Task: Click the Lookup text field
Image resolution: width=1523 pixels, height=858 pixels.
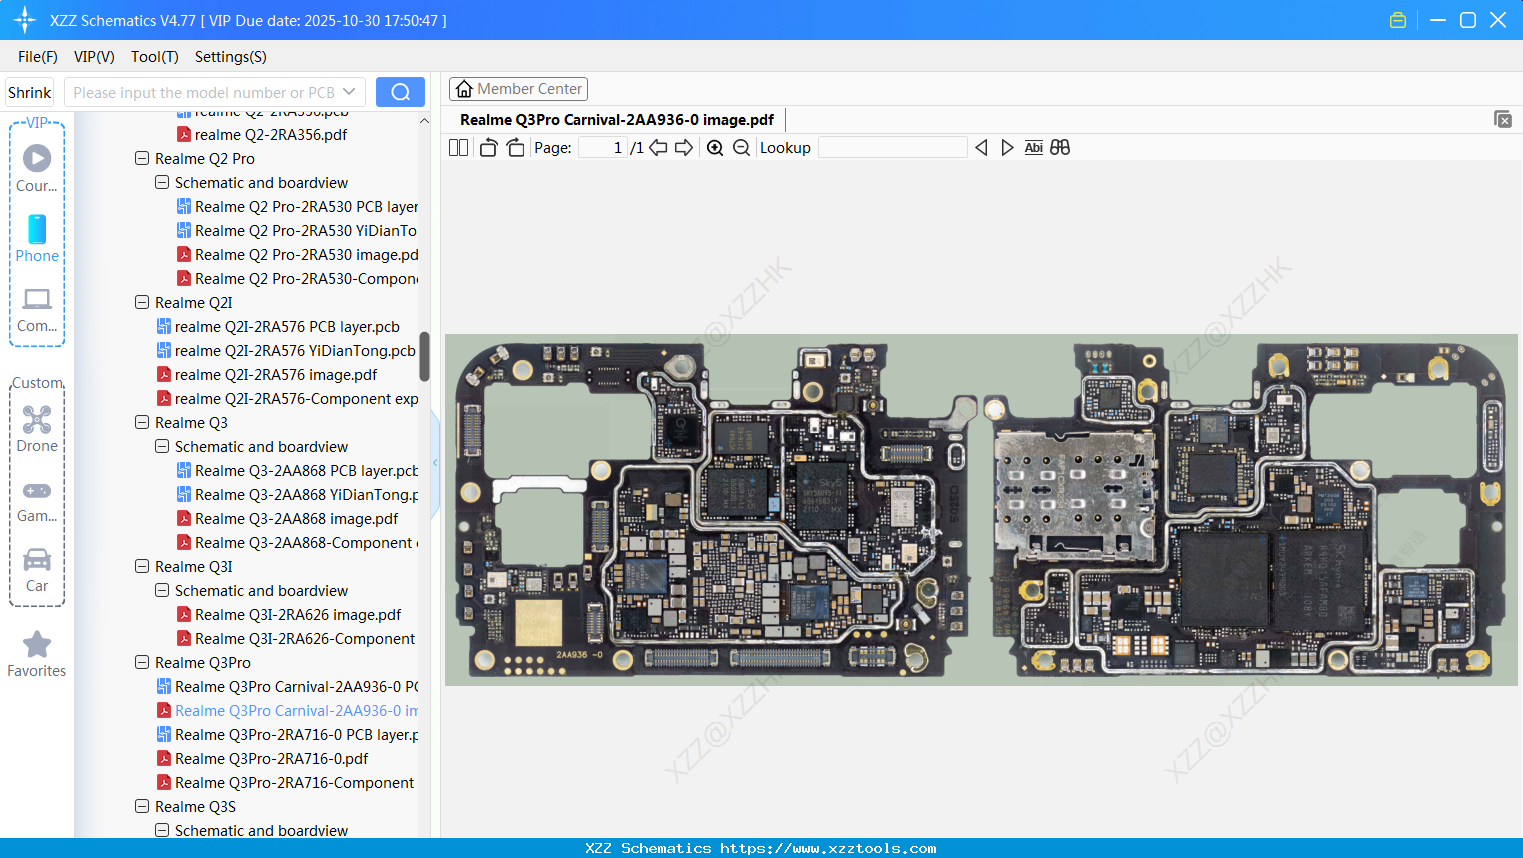Action: pyautogui.click(x=892, y=148)
